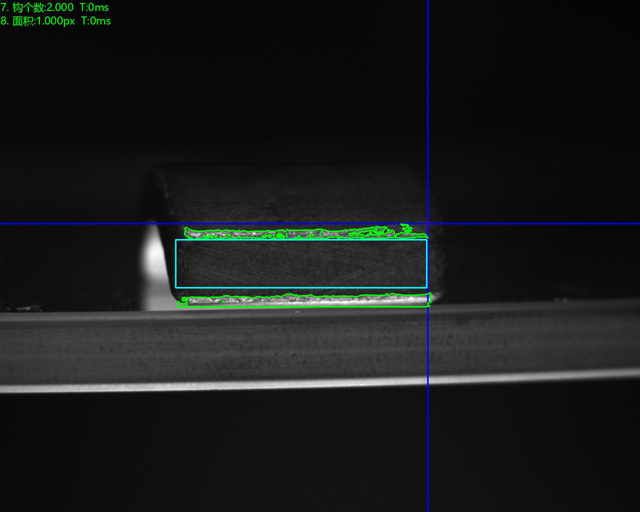The image size is (640, 512).
Task: Select the cyan rectangle's bottom-right corner
Action: pyautogui.click(x=427, y=288)
